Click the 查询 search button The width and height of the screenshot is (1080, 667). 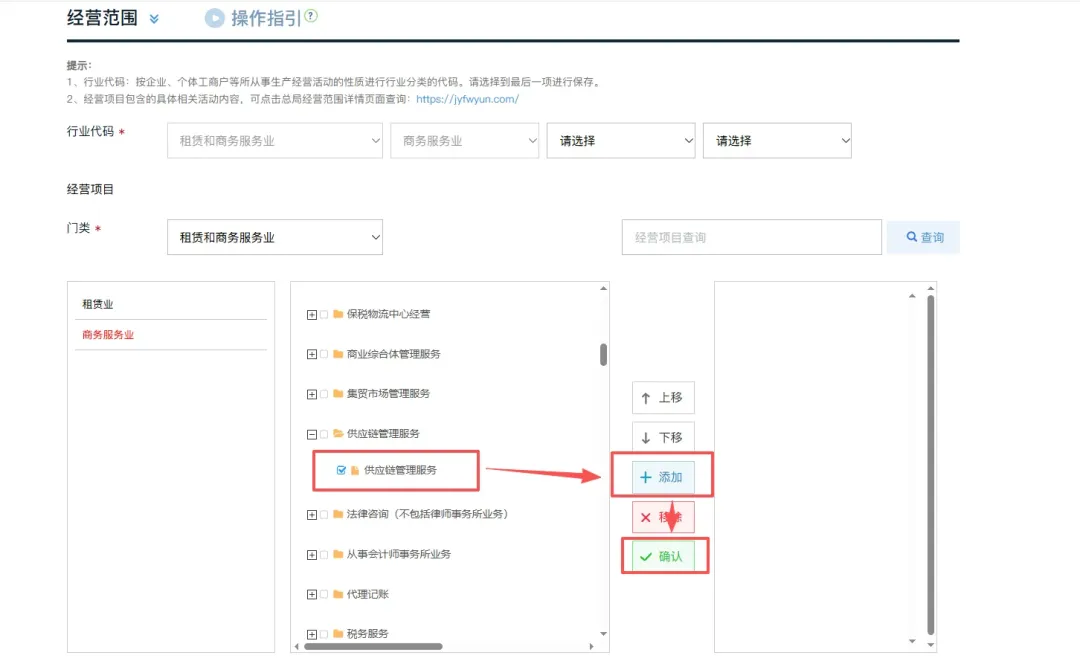pyautogui.click(x=922, y=237)
